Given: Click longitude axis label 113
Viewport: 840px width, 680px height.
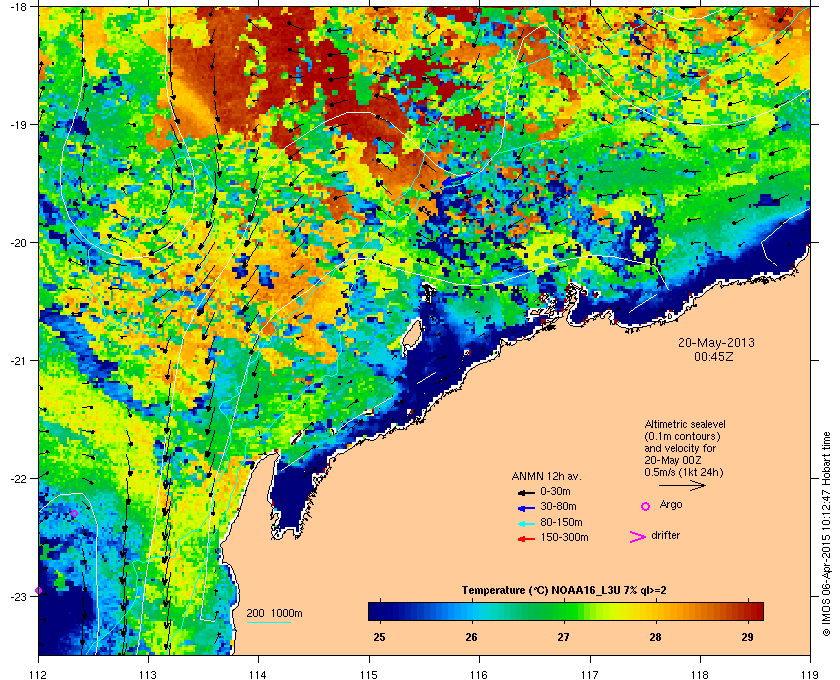Looking at the screenshot, I should (148, 675).
